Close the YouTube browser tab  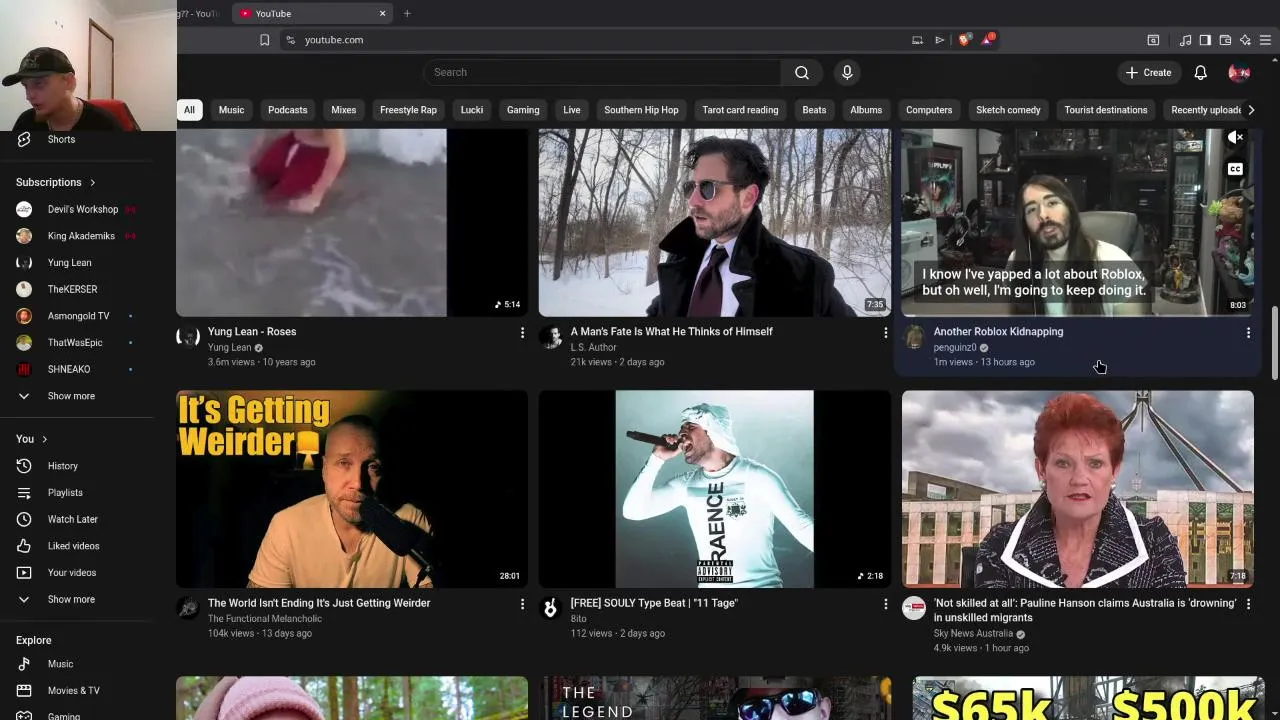[382, 13]
